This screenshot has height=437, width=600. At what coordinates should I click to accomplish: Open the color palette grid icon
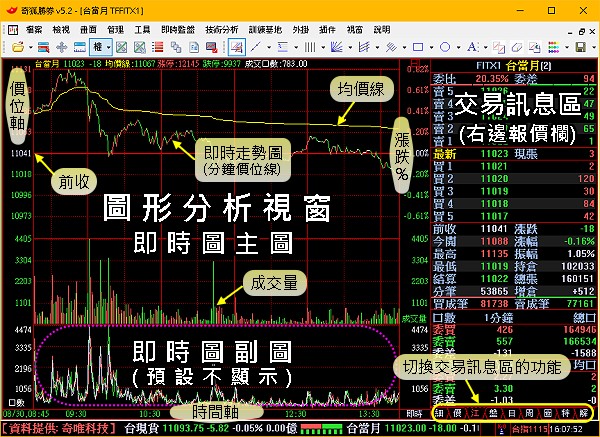click(x=554, y=47)
